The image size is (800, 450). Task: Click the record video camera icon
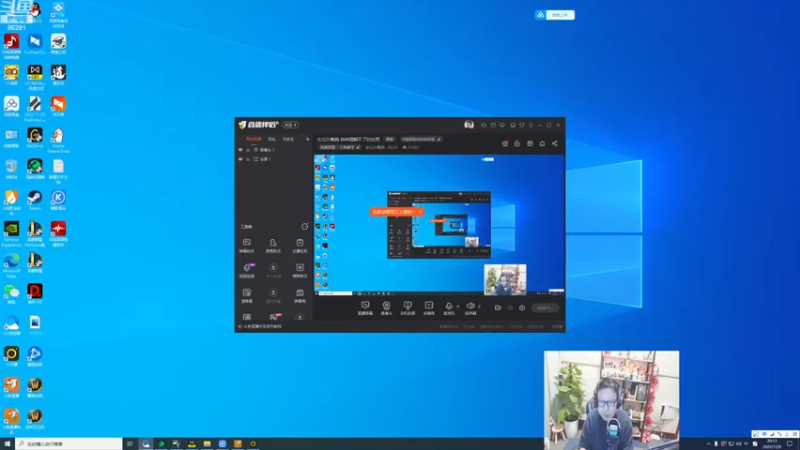click(497, 308)
